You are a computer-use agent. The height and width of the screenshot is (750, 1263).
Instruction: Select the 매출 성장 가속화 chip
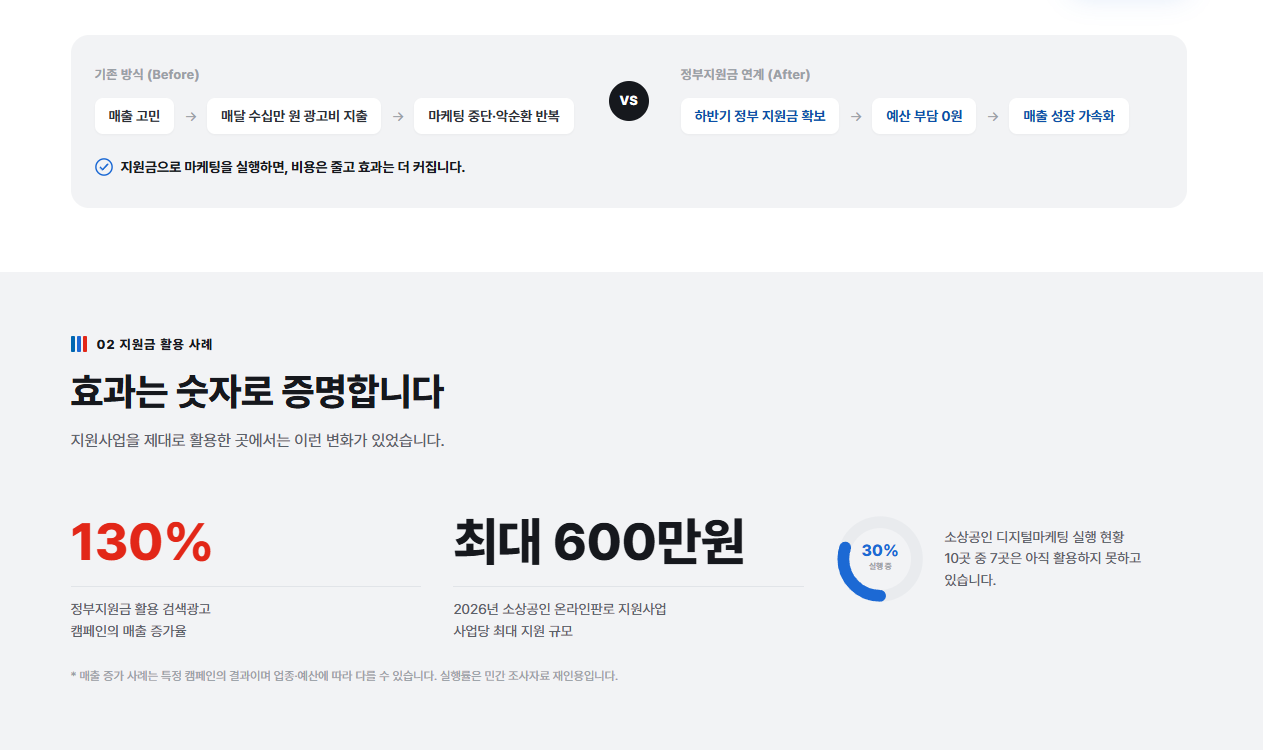tap(1069, 116)
